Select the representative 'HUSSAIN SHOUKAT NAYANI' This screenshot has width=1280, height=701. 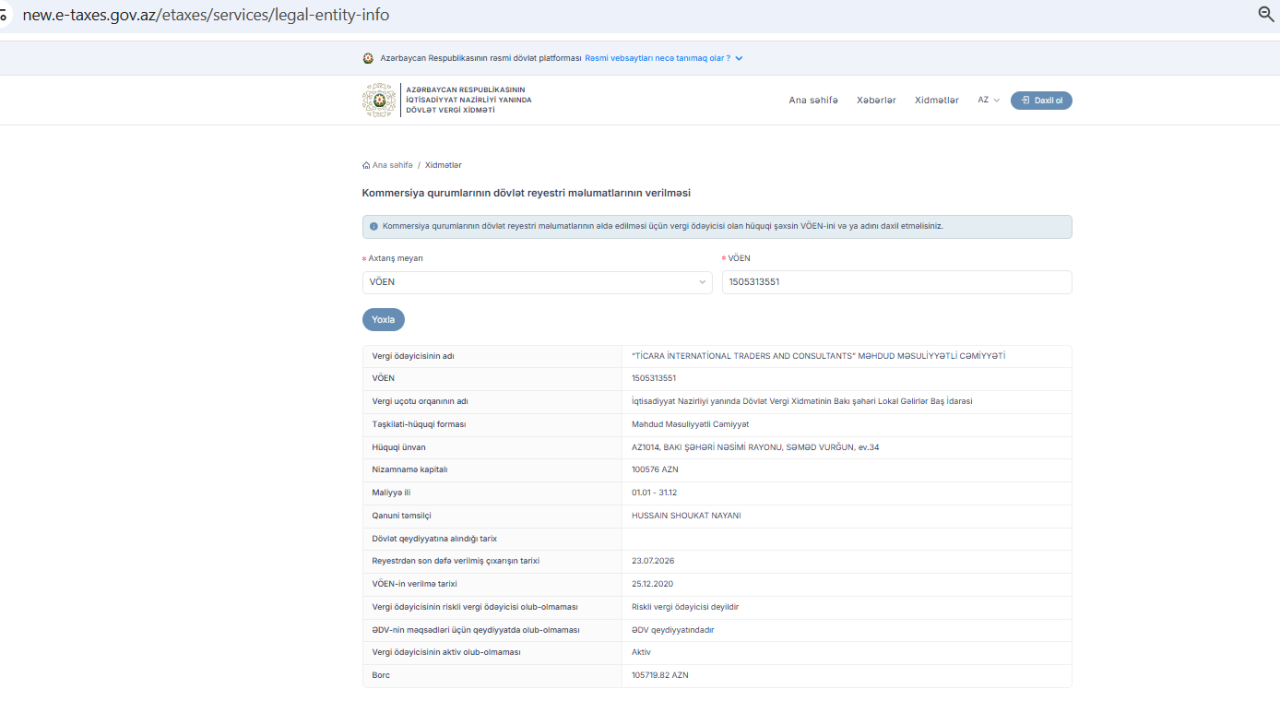point(686,516)
